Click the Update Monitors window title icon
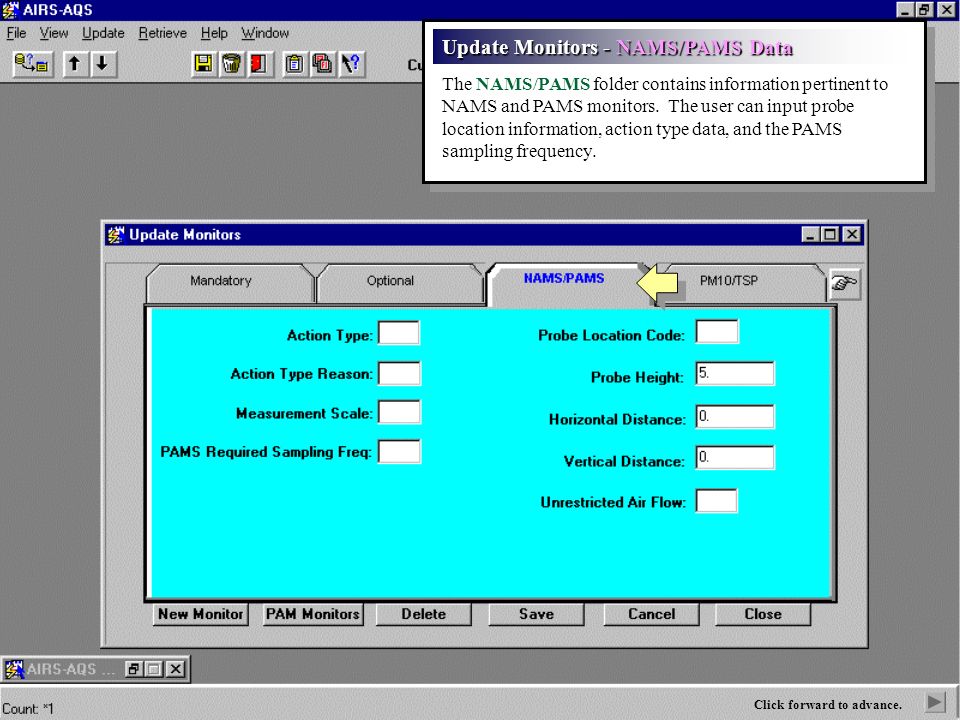Image resolution: width=960 pixels, height=720 pixels. [x=116, y=234]
